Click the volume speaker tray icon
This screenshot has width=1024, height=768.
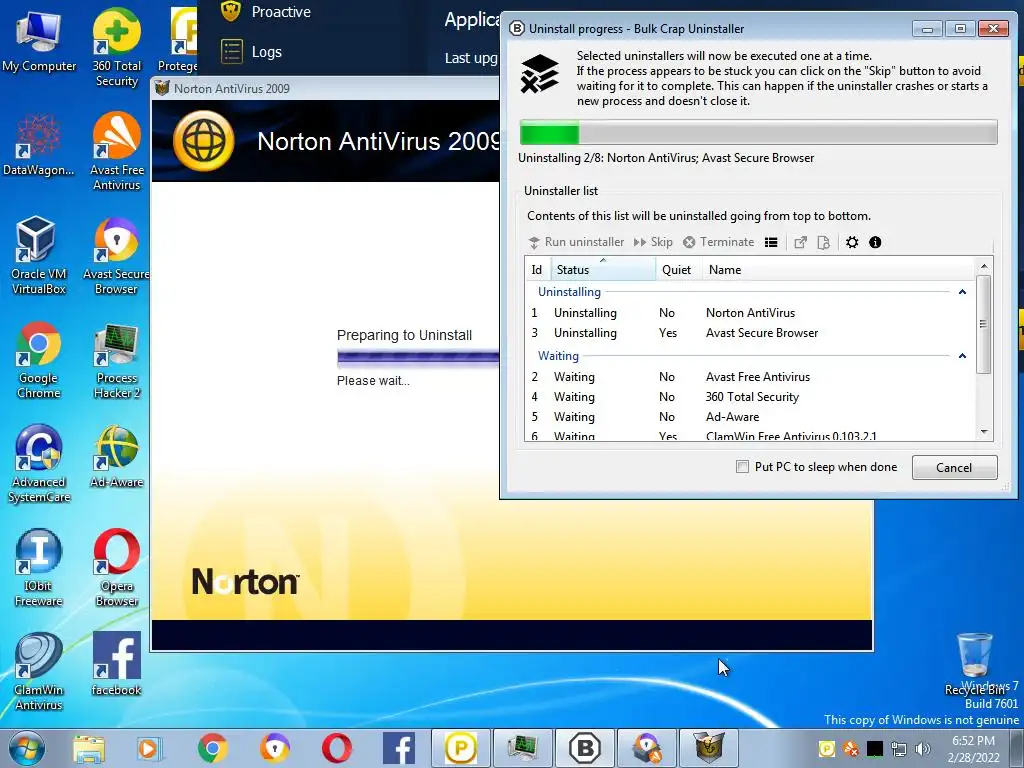click(x=922, y=748)
